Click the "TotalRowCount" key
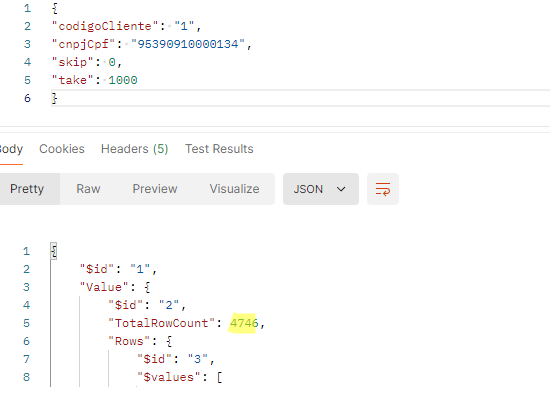 click(x=161, y=323)
